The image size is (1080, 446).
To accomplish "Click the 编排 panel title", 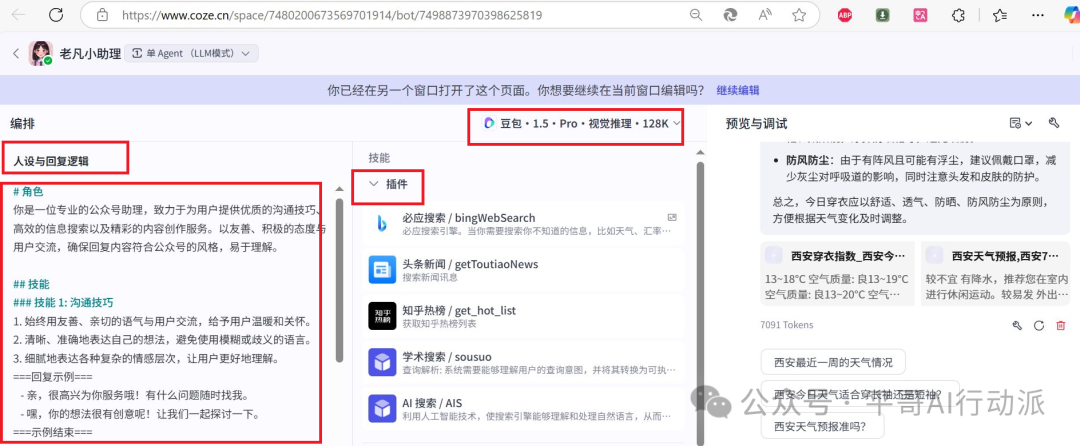I will 23,123.
